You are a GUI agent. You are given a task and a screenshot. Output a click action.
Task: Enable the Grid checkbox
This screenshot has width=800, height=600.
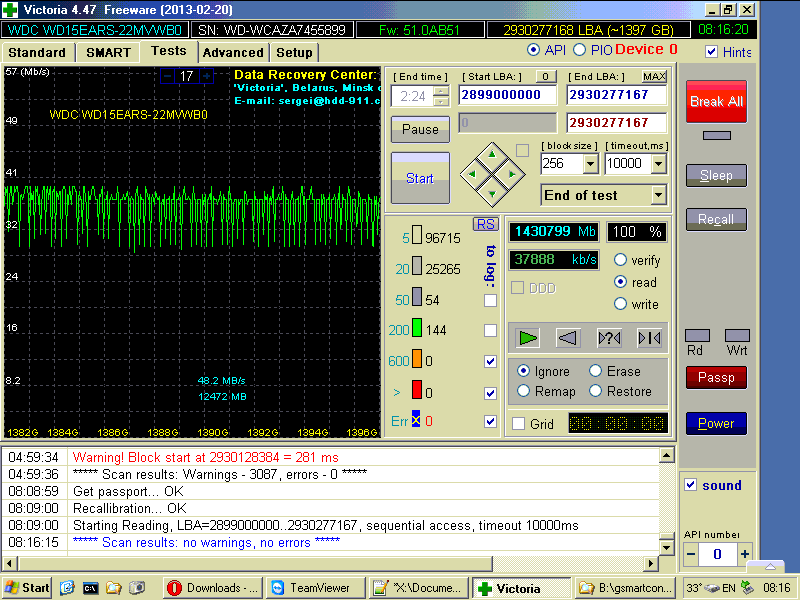(518, 423)
